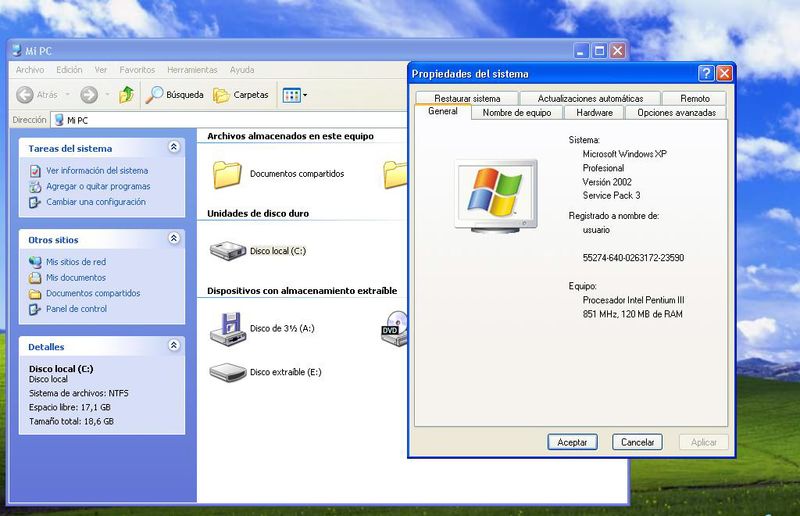The height and width of the screenshot is (516, 800).
Task: Maximize the Mi PC window
Action: point(599,51)
